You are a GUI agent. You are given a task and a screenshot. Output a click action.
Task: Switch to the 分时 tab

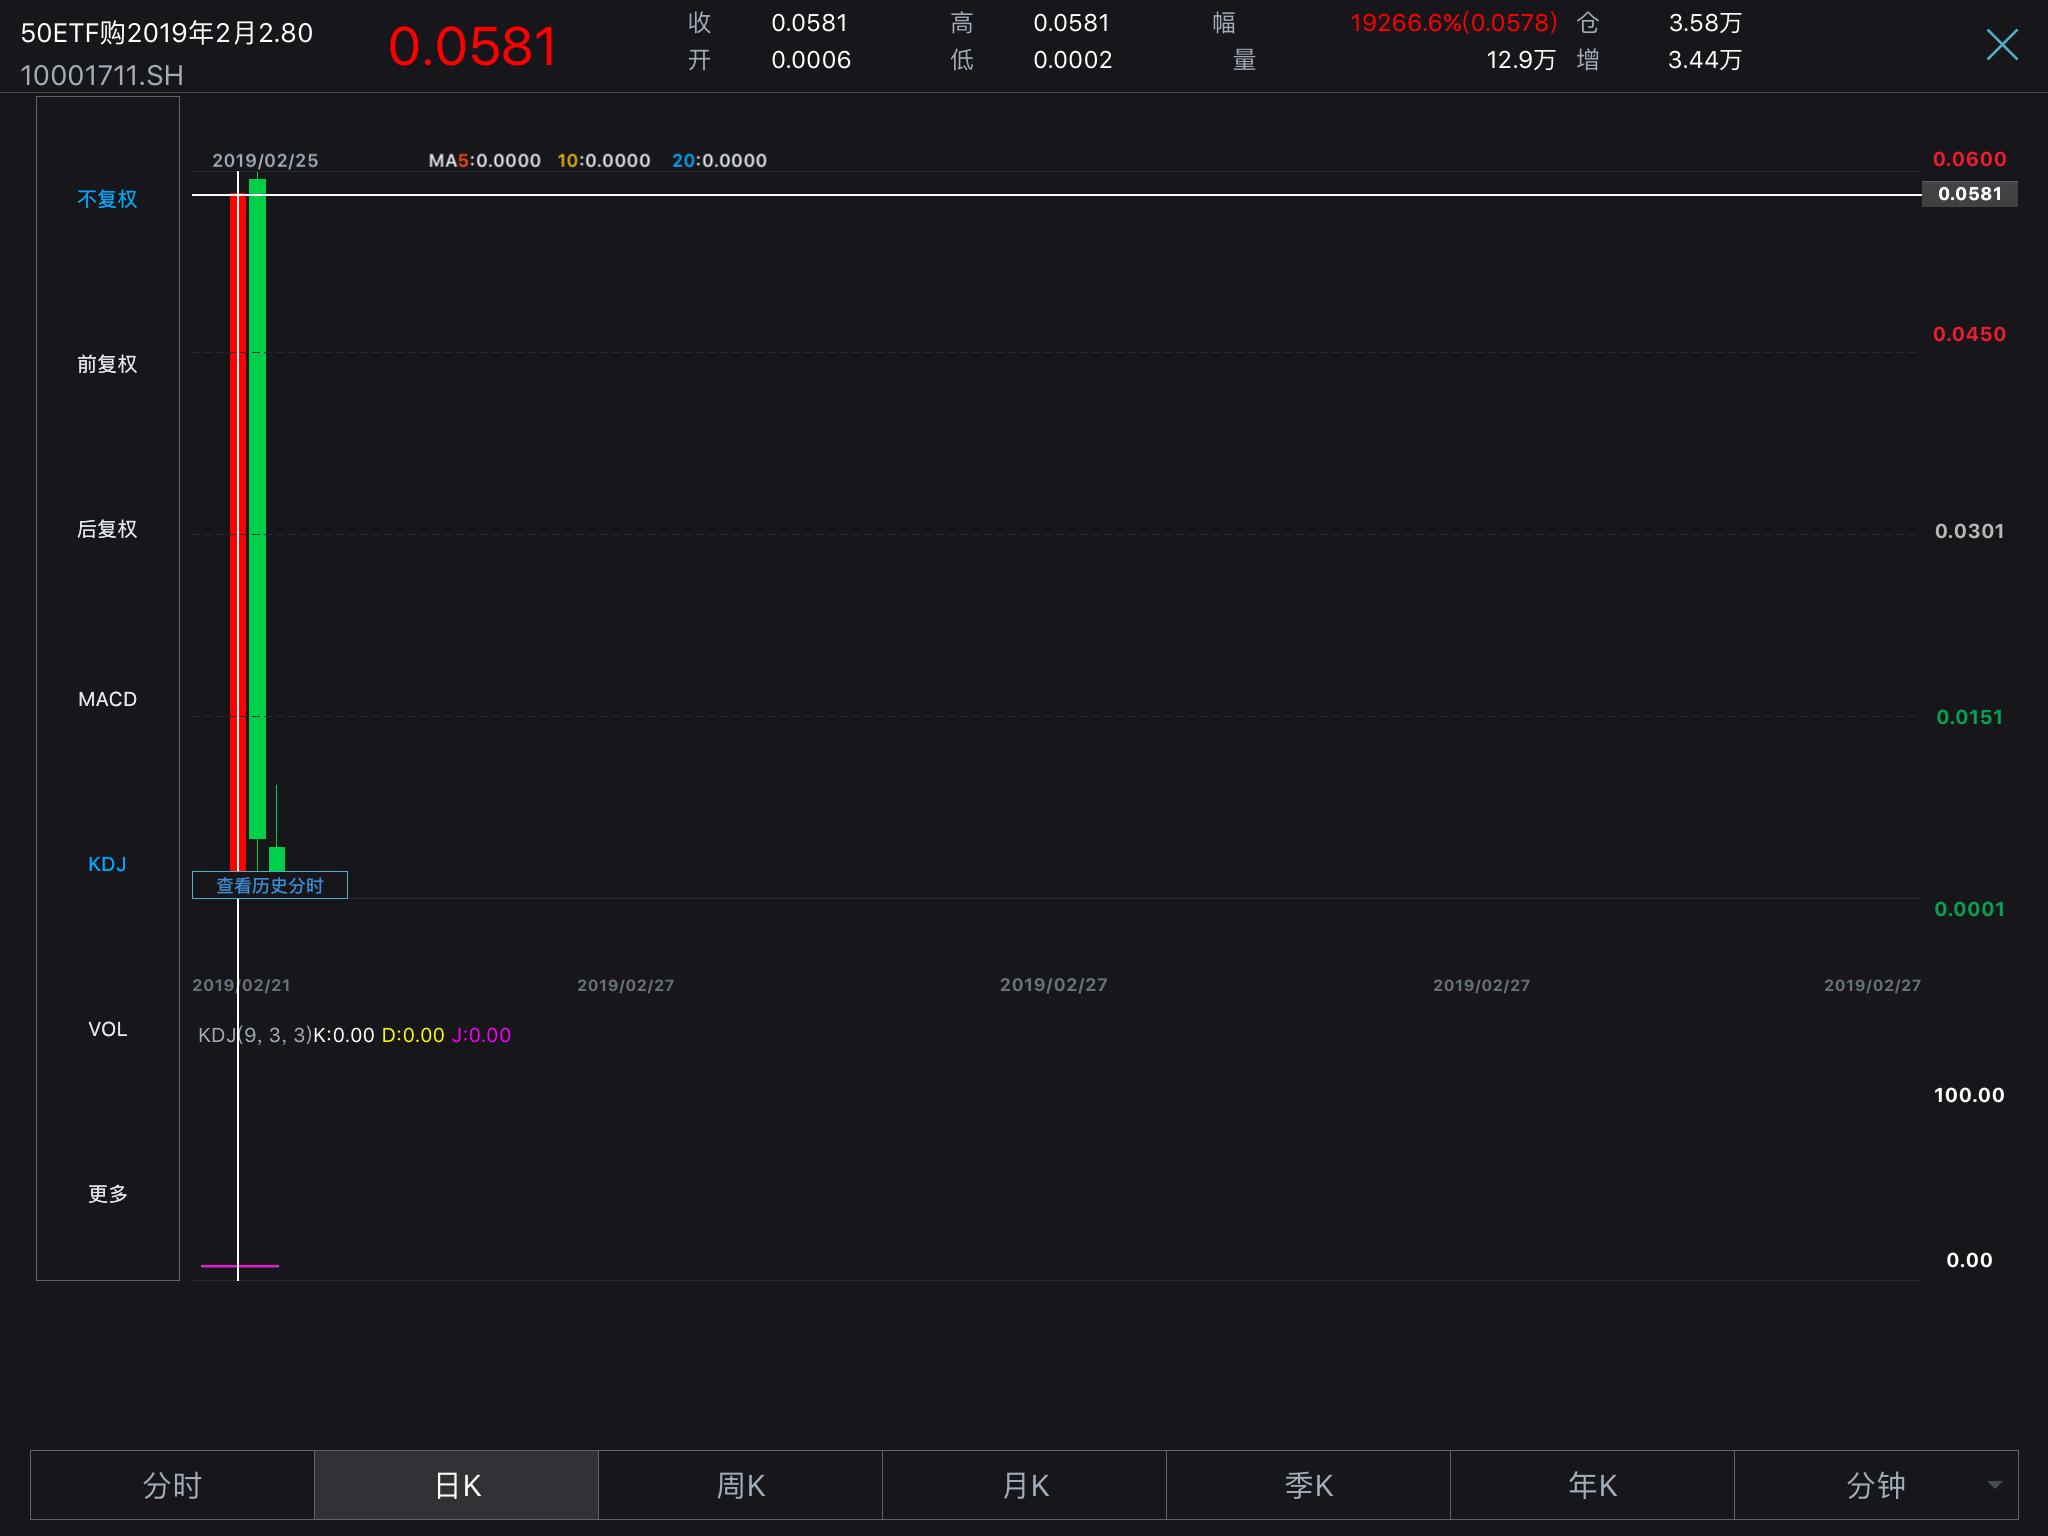172,1485
